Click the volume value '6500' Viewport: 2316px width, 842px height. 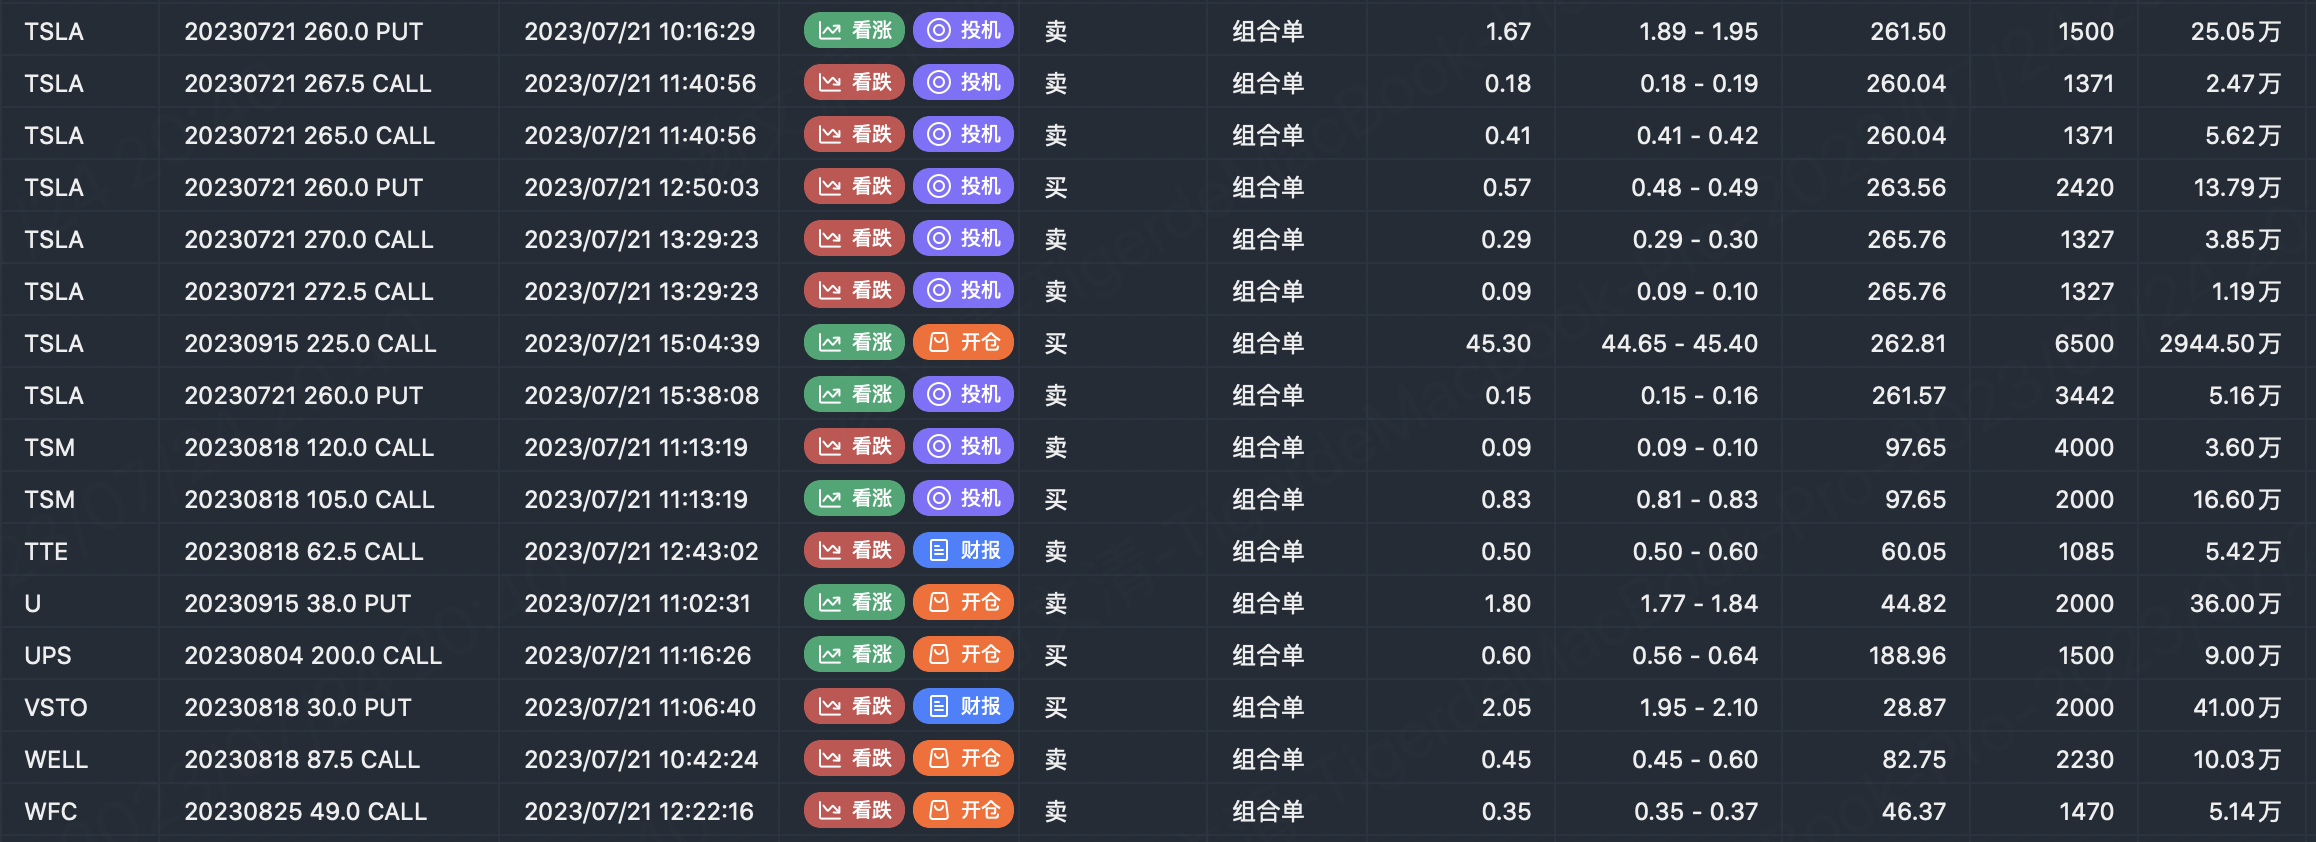(2084, 343)
